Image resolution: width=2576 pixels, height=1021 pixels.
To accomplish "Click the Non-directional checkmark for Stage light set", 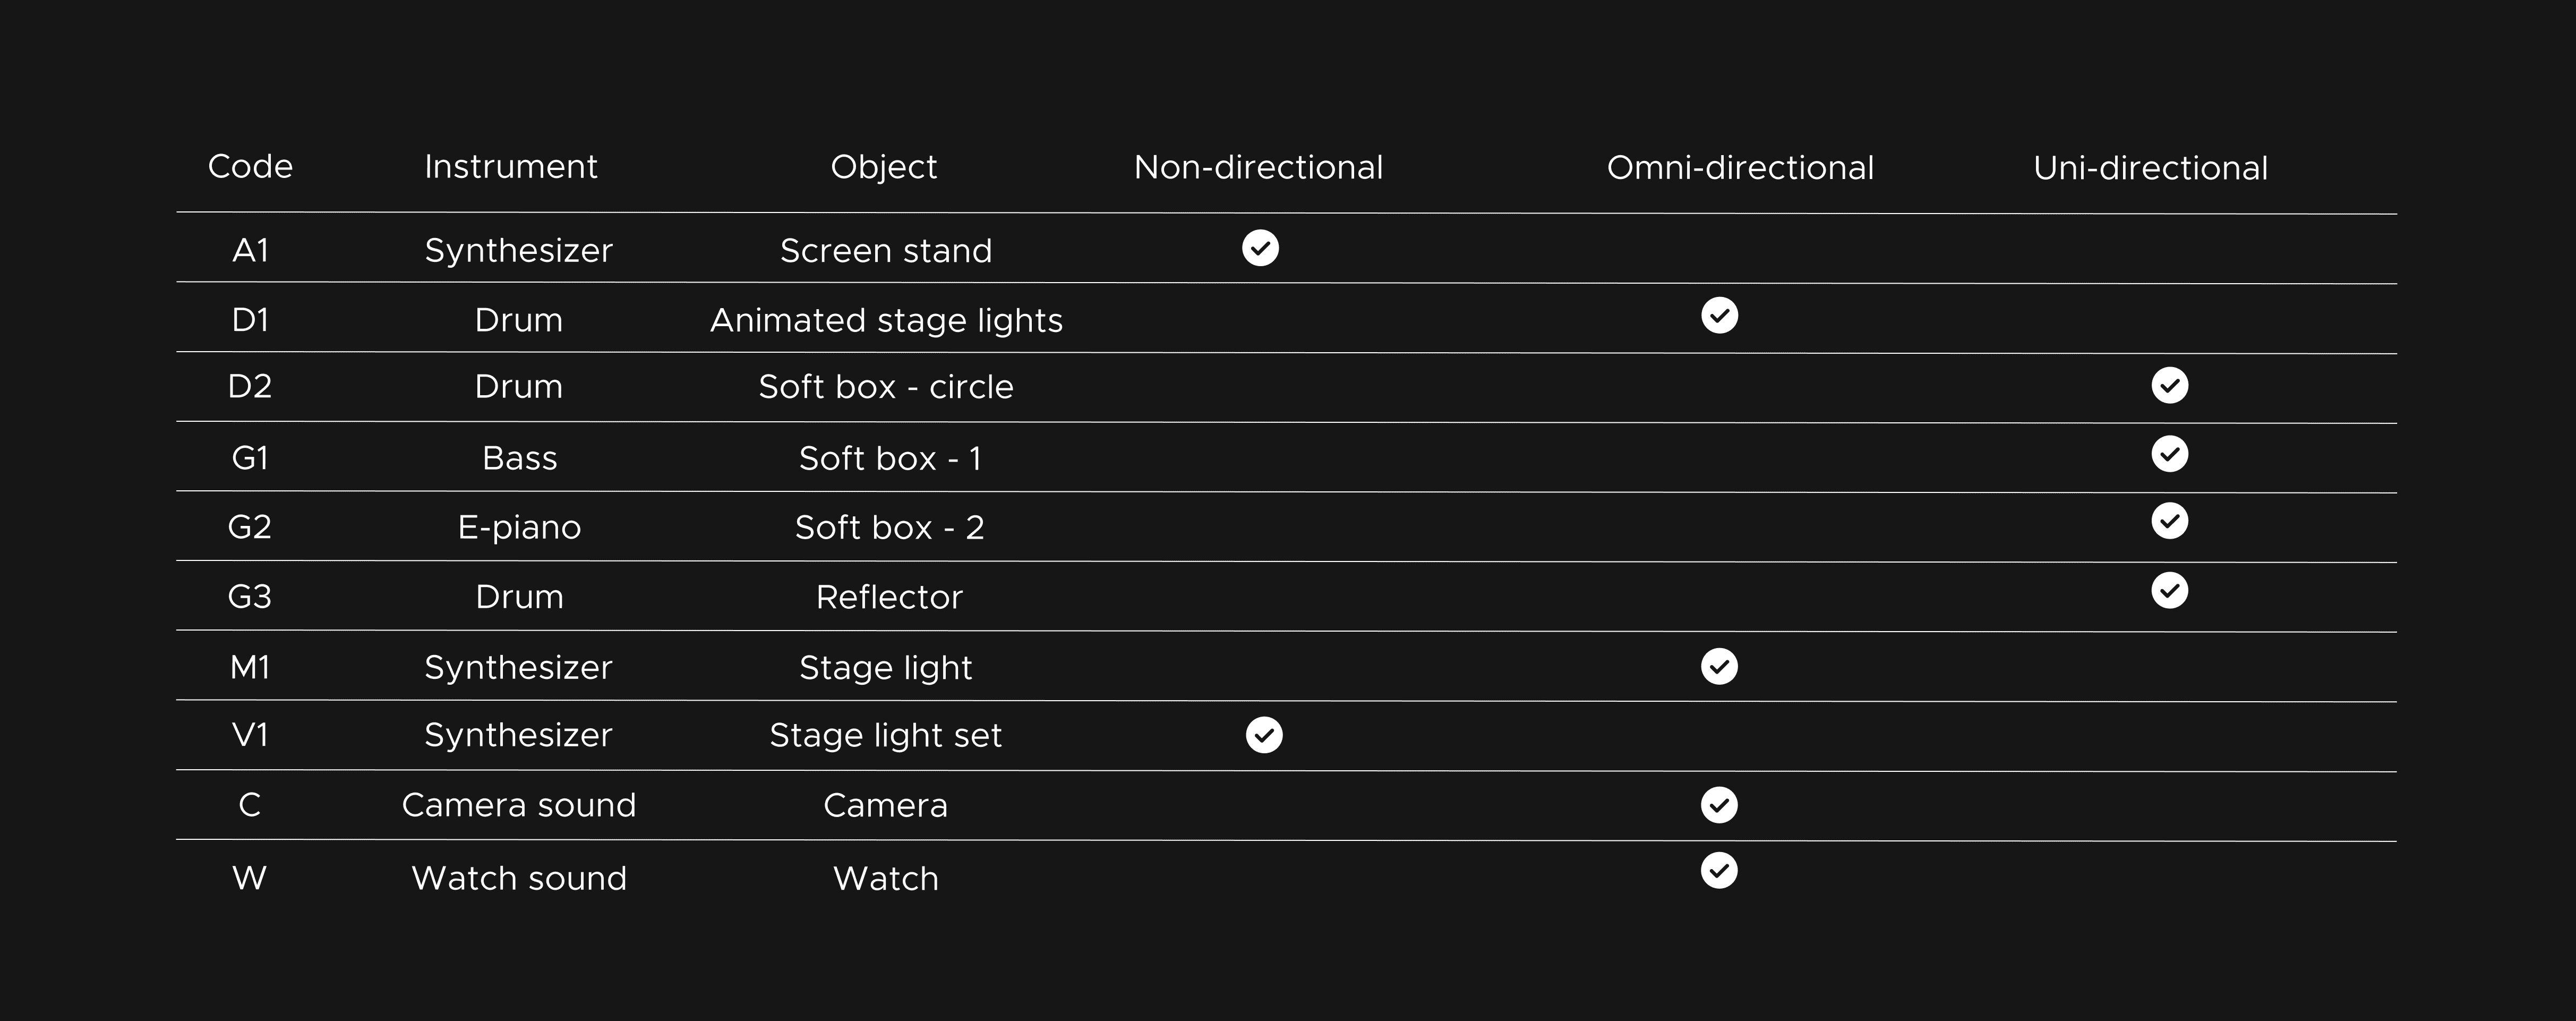I will coord(1264,735).
